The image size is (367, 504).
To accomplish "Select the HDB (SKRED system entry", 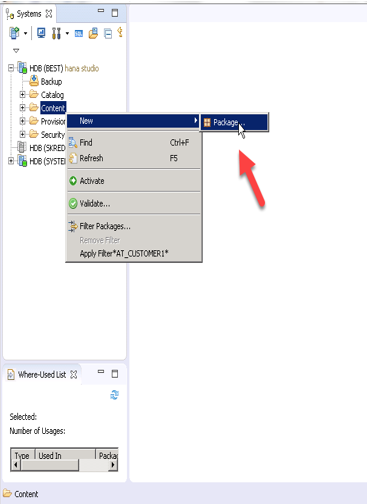I will (x=47, y=148).
